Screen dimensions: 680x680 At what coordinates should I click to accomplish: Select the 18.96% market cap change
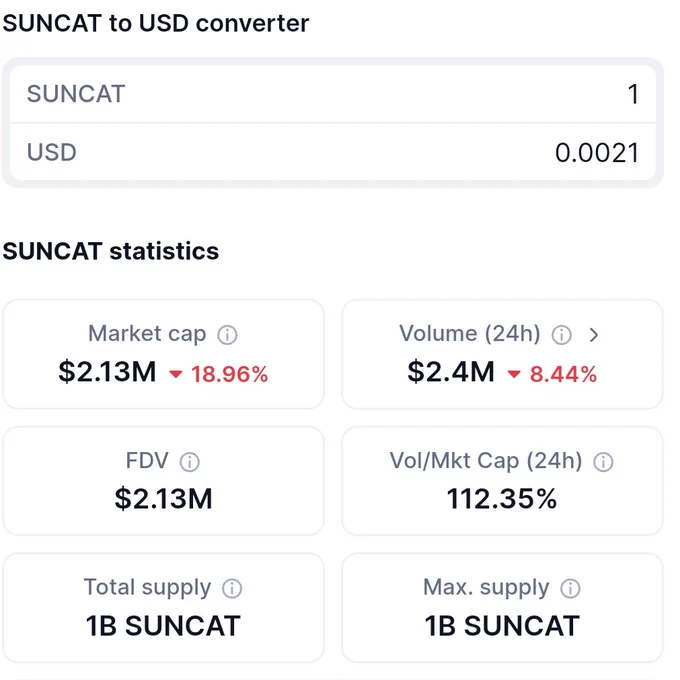tap(229, 374)
